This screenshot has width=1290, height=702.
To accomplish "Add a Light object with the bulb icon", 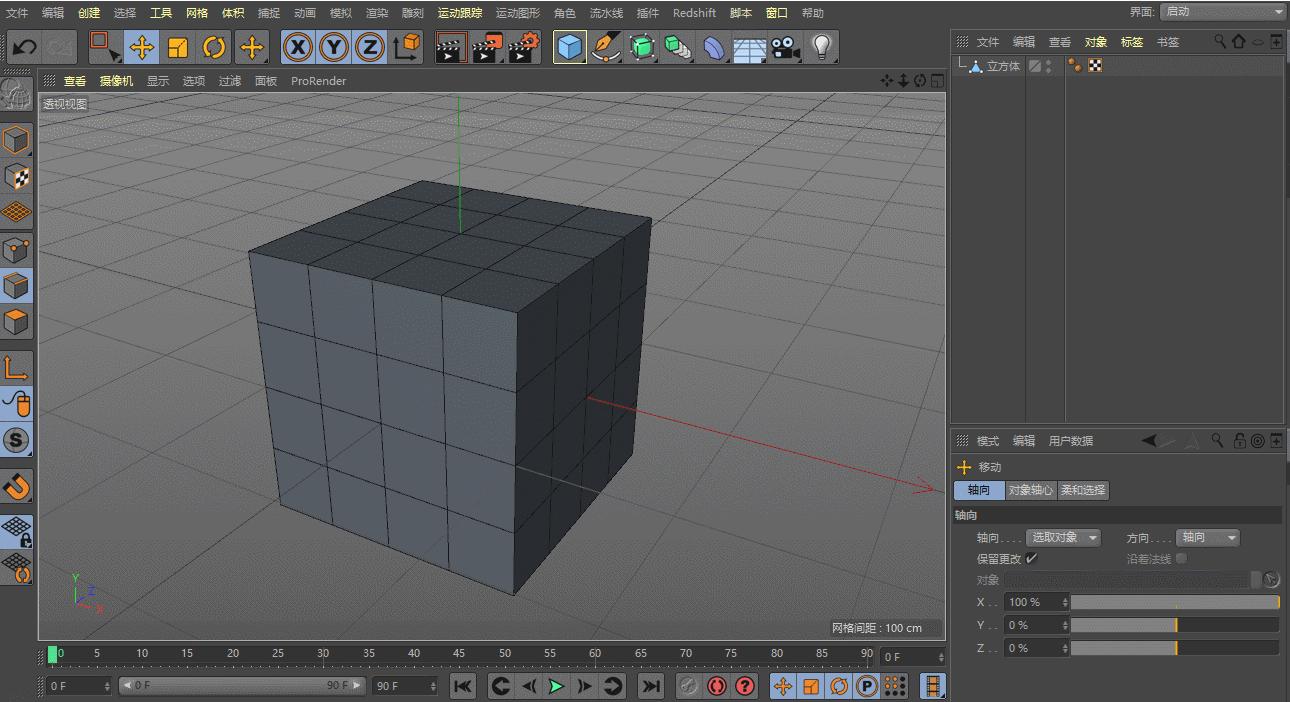I will click(821, 47).
